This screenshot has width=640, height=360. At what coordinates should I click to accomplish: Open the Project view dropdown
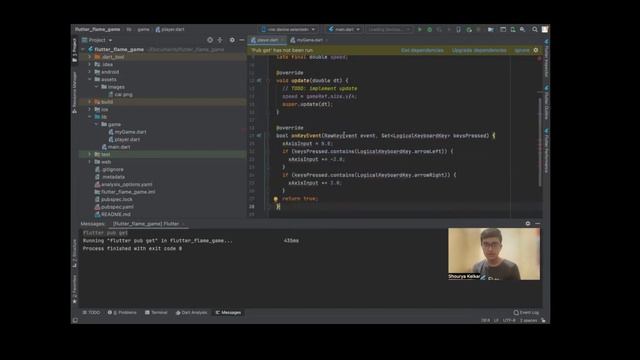(97, 40)
